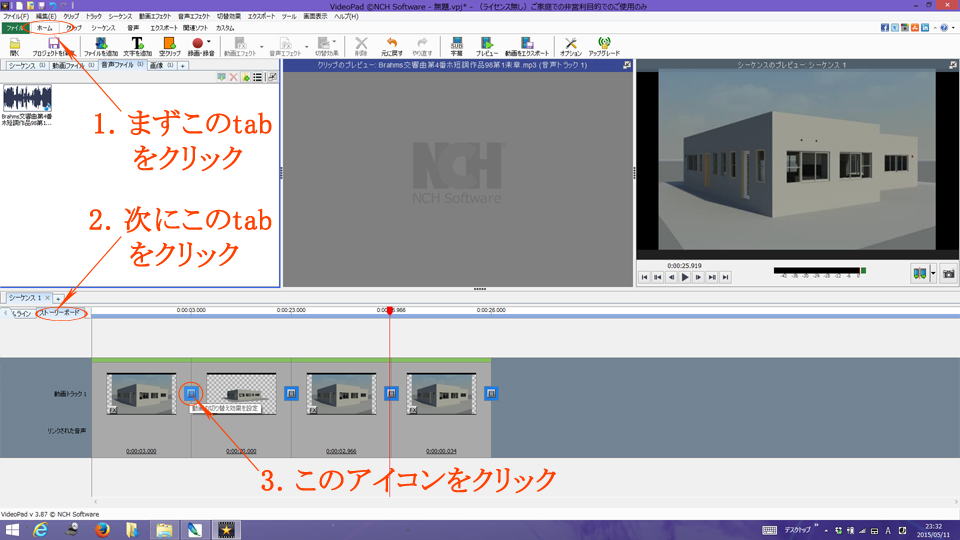Screen dimensions: 960x540
Task: Open Internet Explorer from taskbar
Action: [40, 530]
